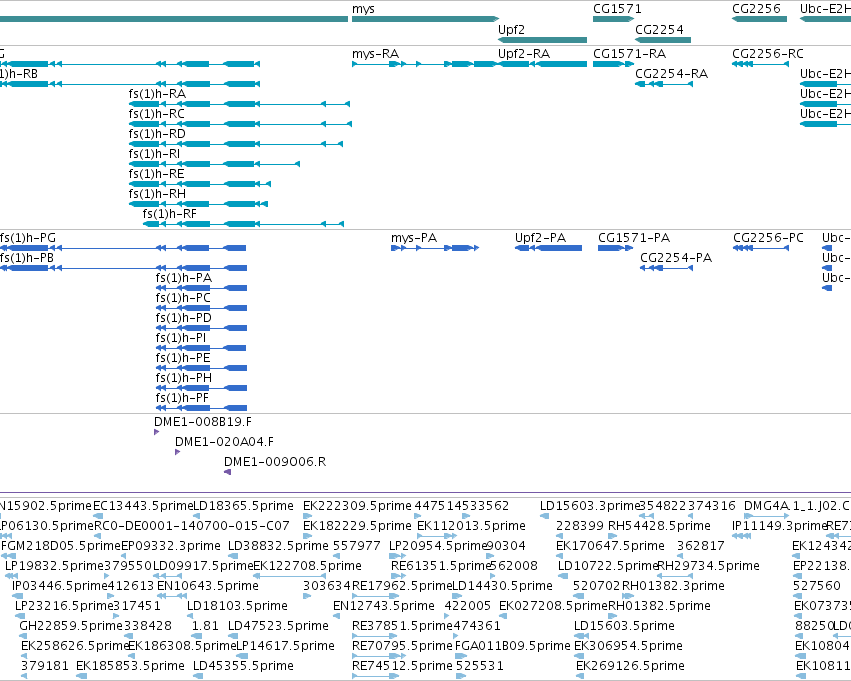
Task: Open EST EN10643.5prime
Action: tap(208, 587)
